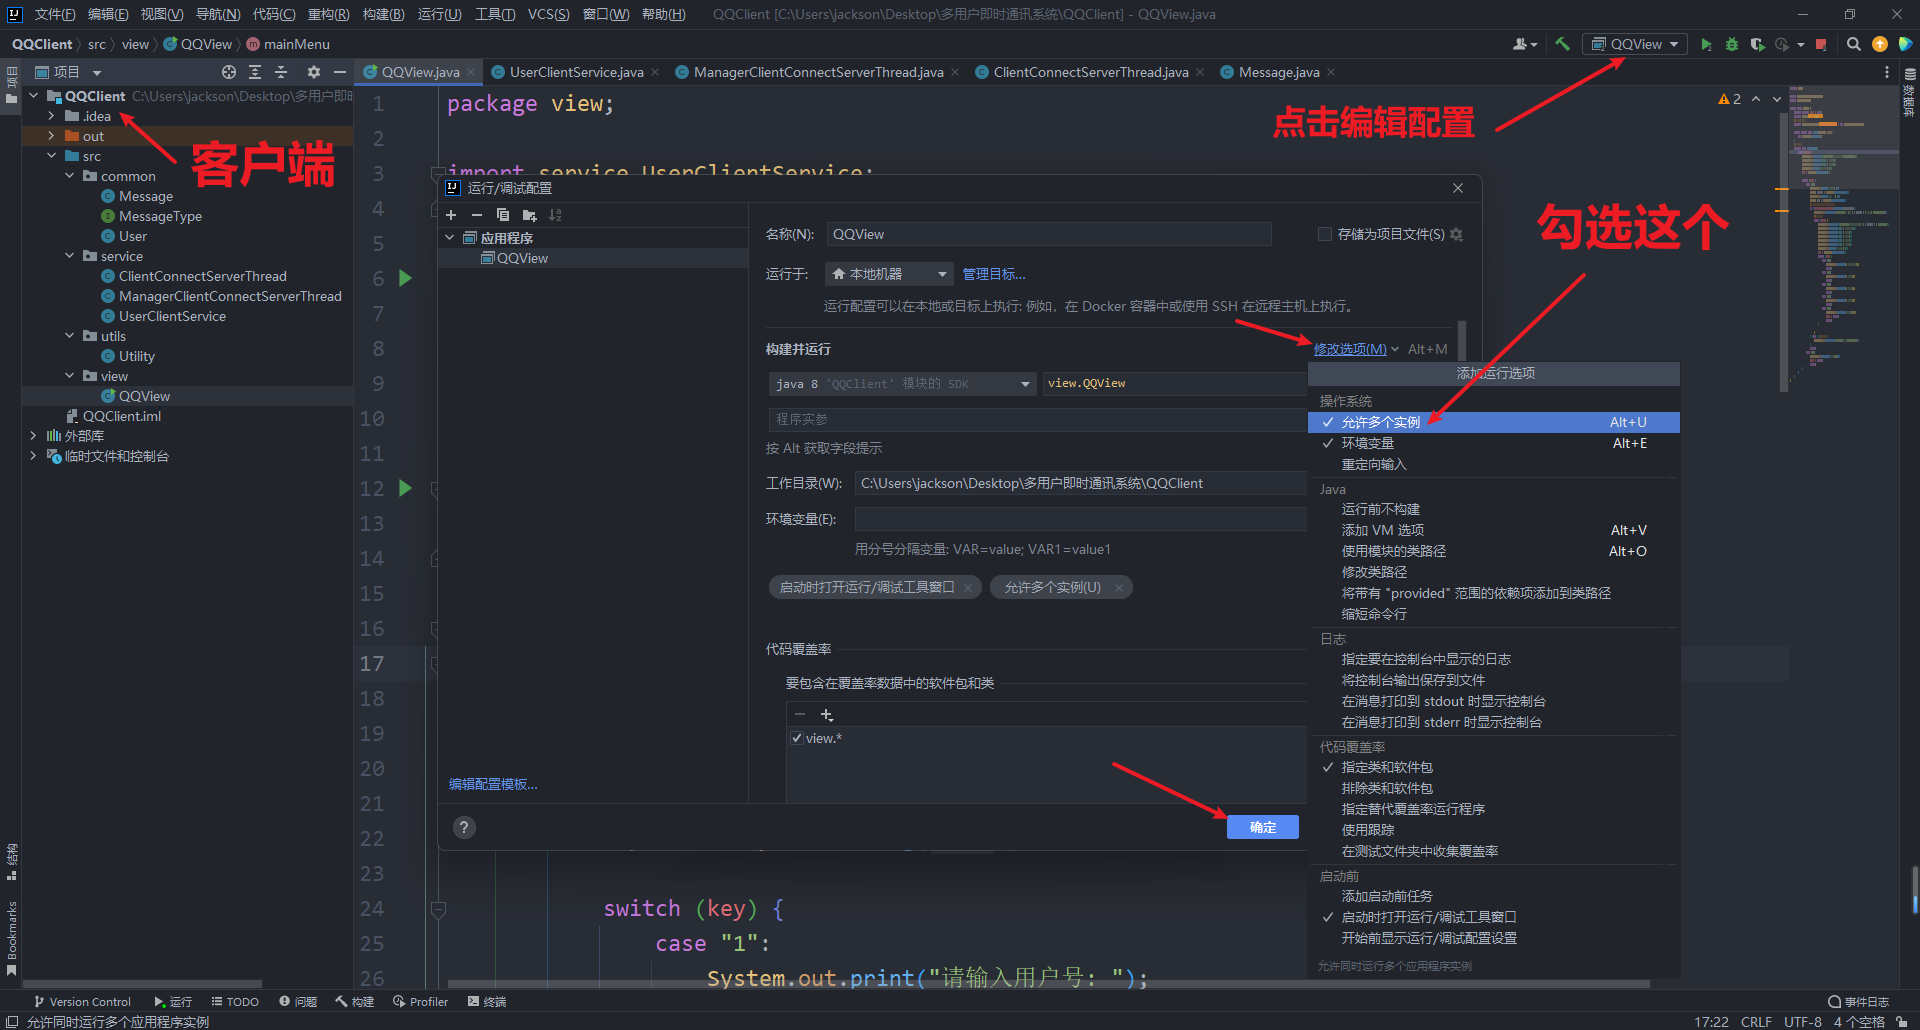Click the 名称 input field containing QQView
The width and height of the screenshot is (1920, 1030).
(1048, 234)
